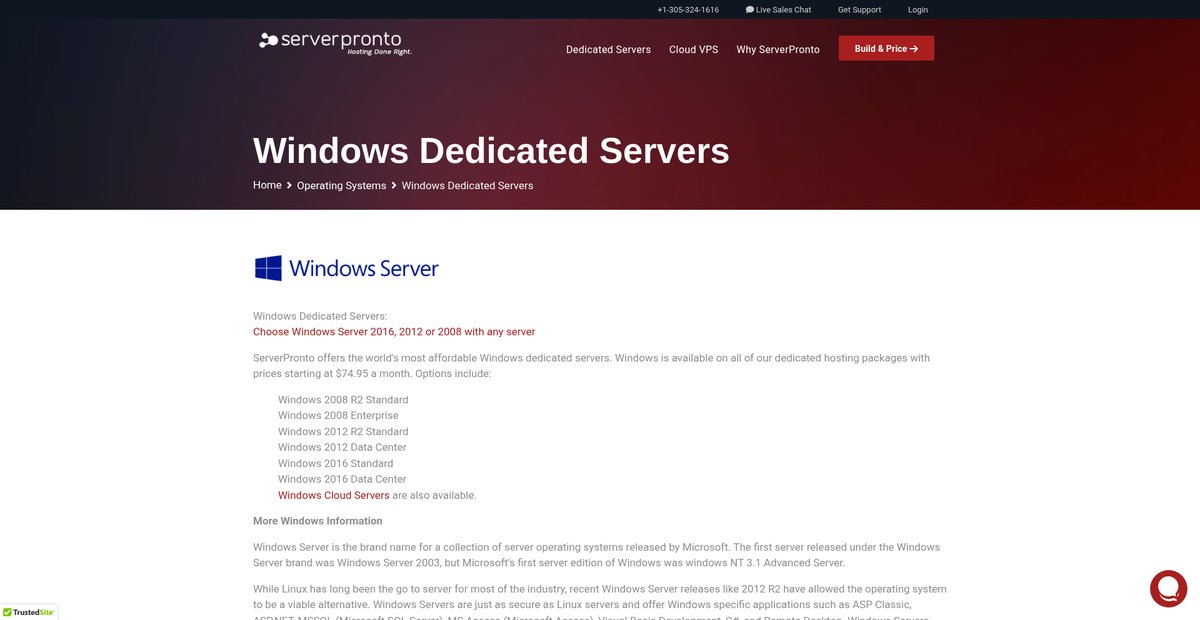The width and height of the screenshot is (1200, 620).
Task: Call the +1-305-324-1616 phone link
Action: pyautogui.click(x=688, y=10)
